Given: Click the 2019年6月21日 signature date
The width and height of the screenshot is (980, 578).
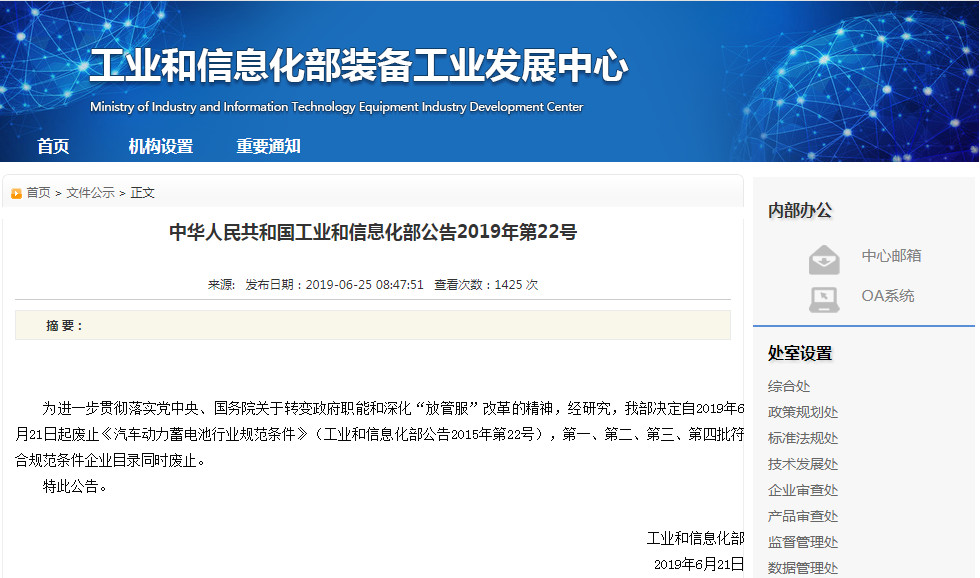Looking at the screenshot, I should (x=699, y=564).
